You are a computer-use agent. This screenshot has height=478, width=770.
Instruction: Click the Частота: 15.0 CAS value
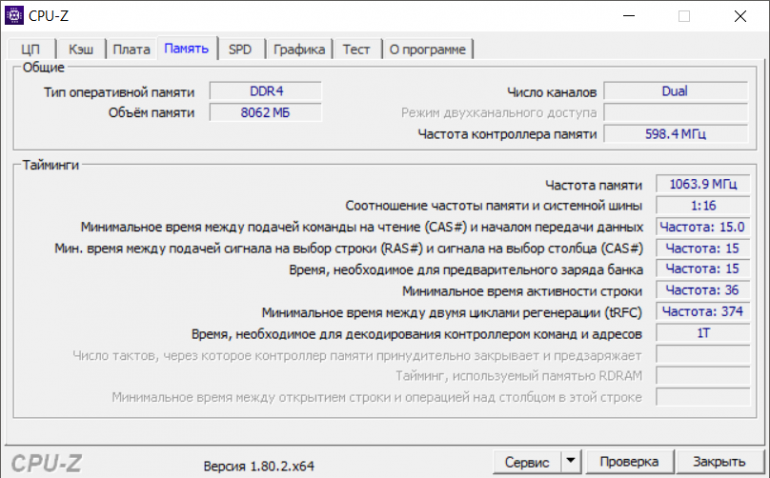coord(703,227)
